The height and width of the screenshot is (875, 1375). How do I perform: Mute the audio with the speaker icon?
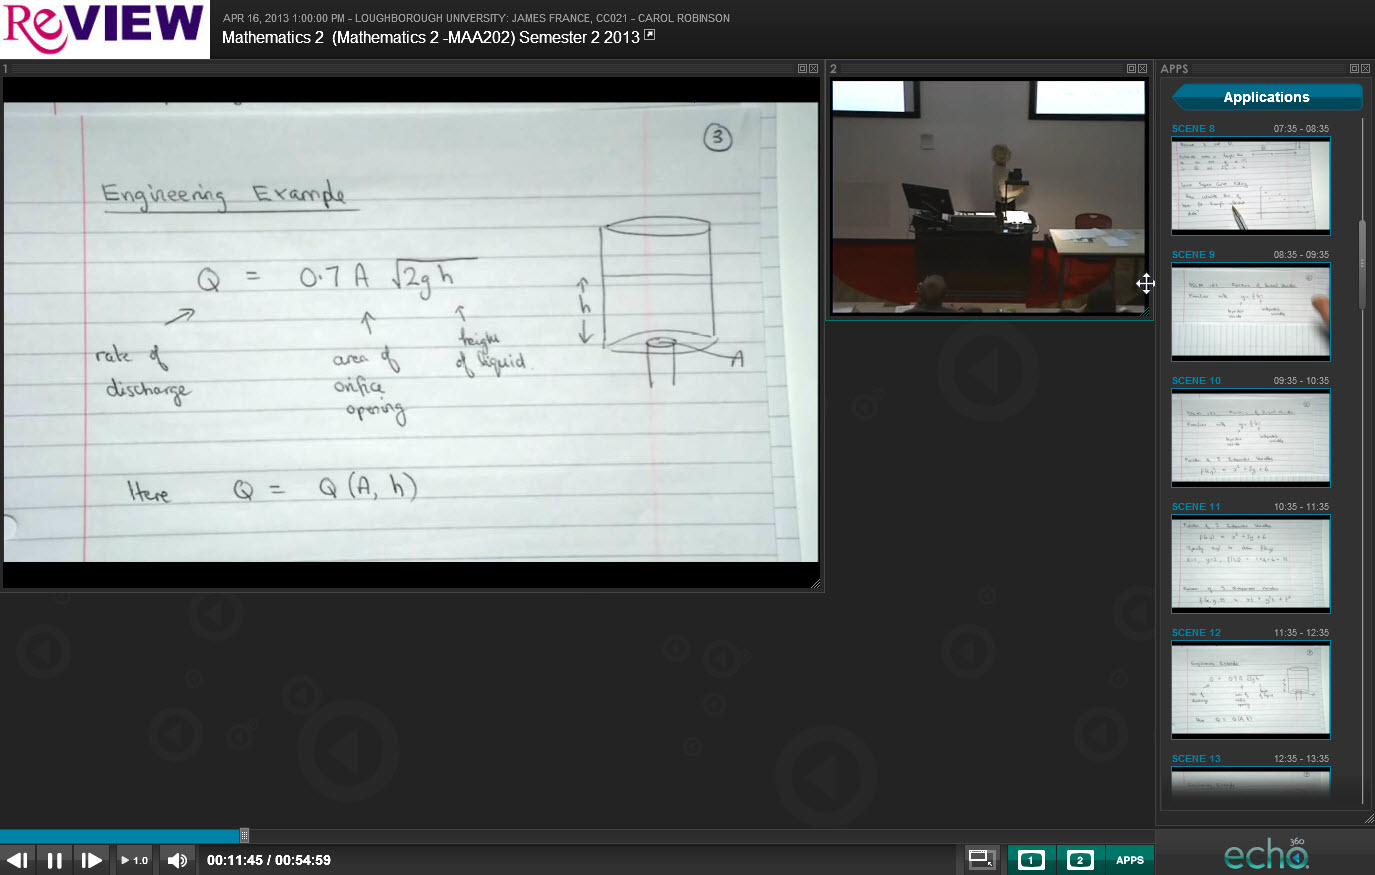point(177,860)
